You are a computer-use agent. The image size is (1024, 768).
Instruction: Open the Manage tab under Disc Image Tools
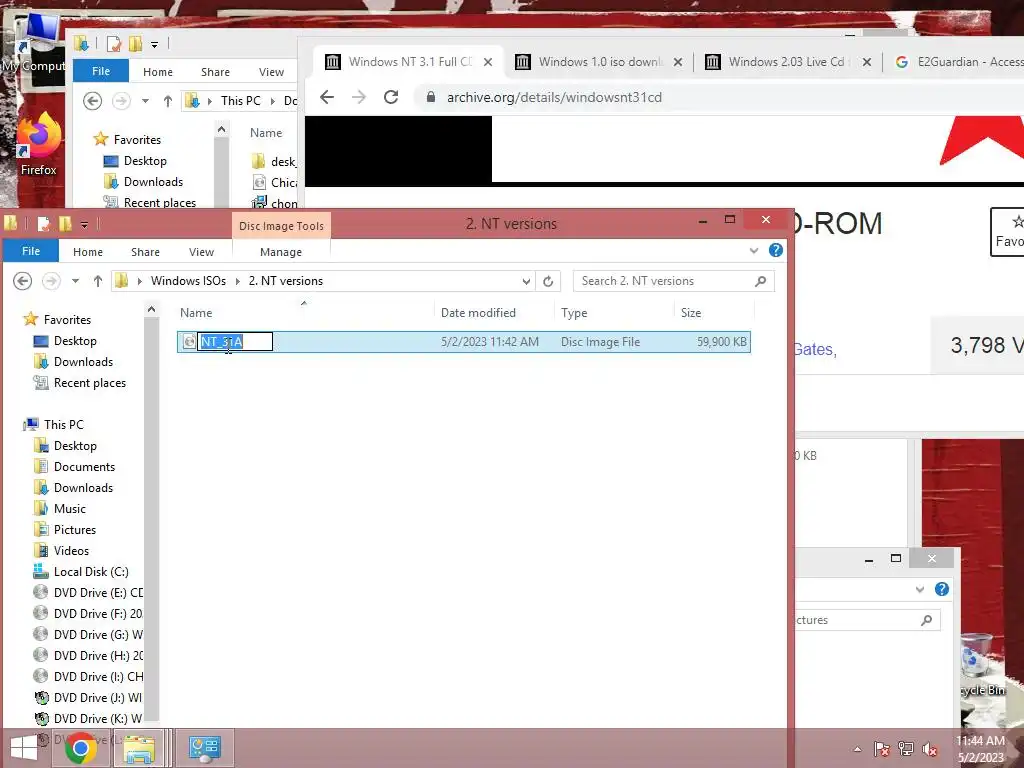coord(281,252)
